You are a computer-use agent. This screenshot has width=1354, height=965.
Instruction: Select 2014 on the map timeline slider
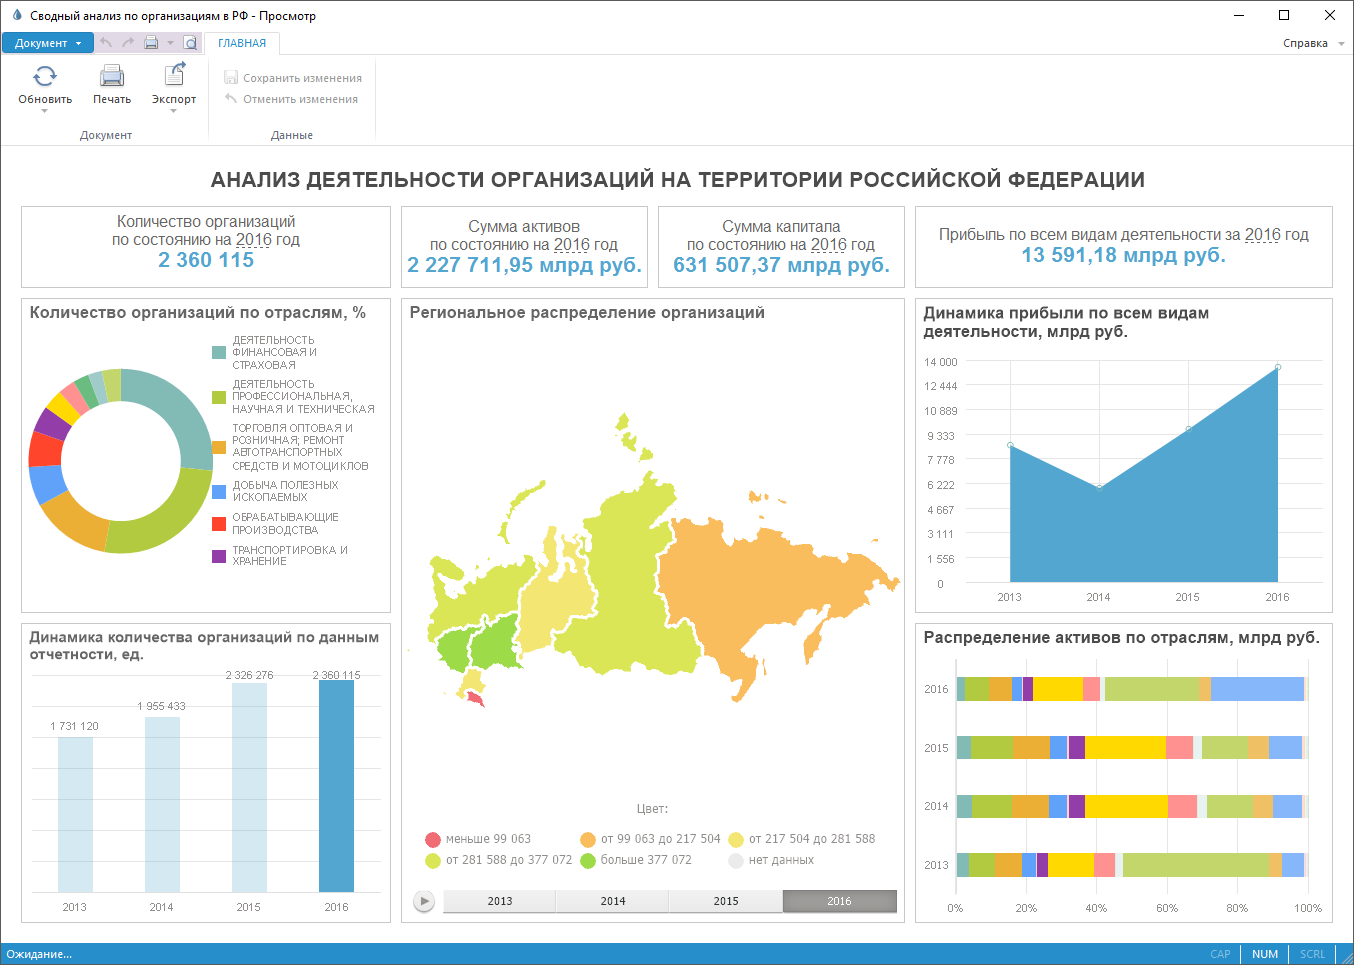(613, 901)
